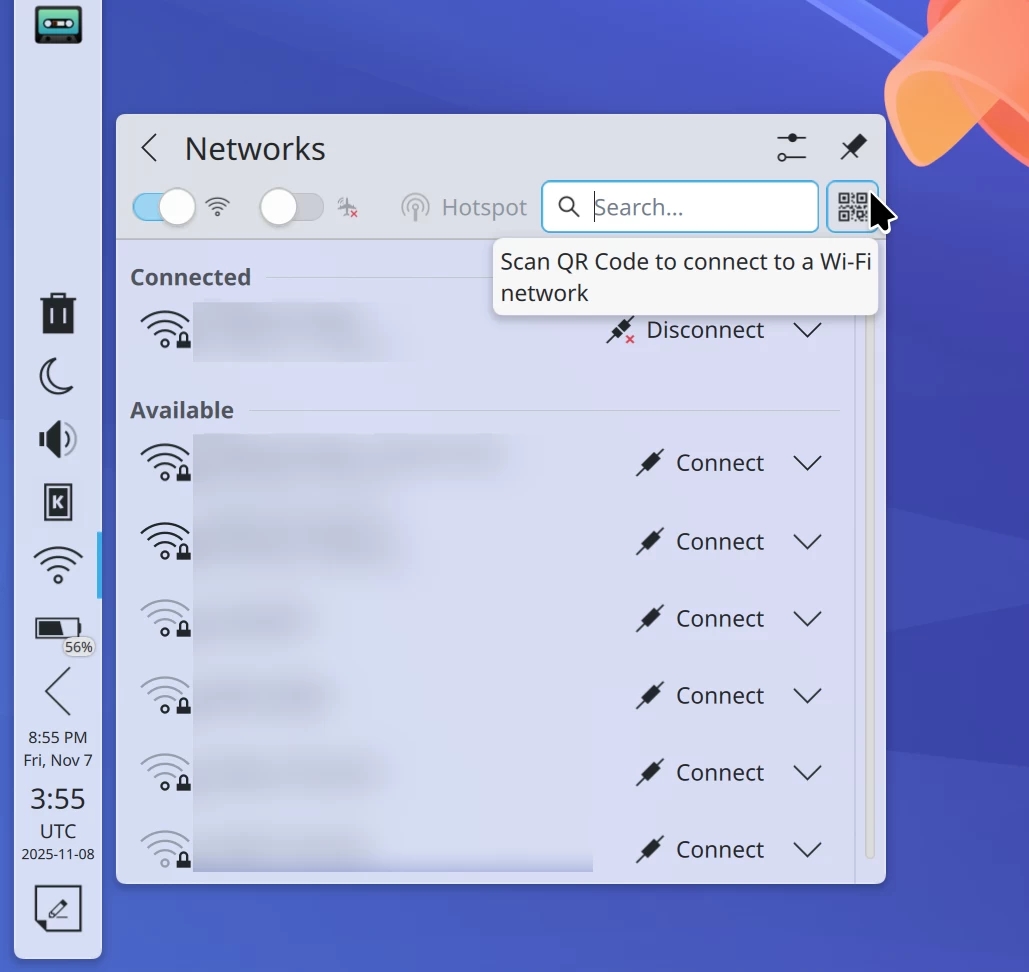Click the battery icon showing 56%
1029x972 pixels.
(57, 628)
